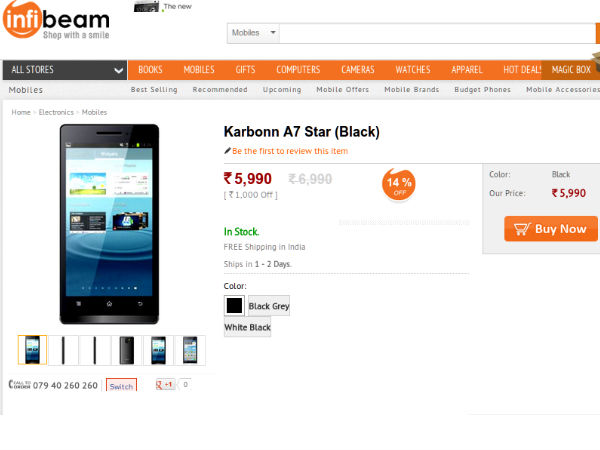Choose the Black Grey color option

click(x=269, y=306)
